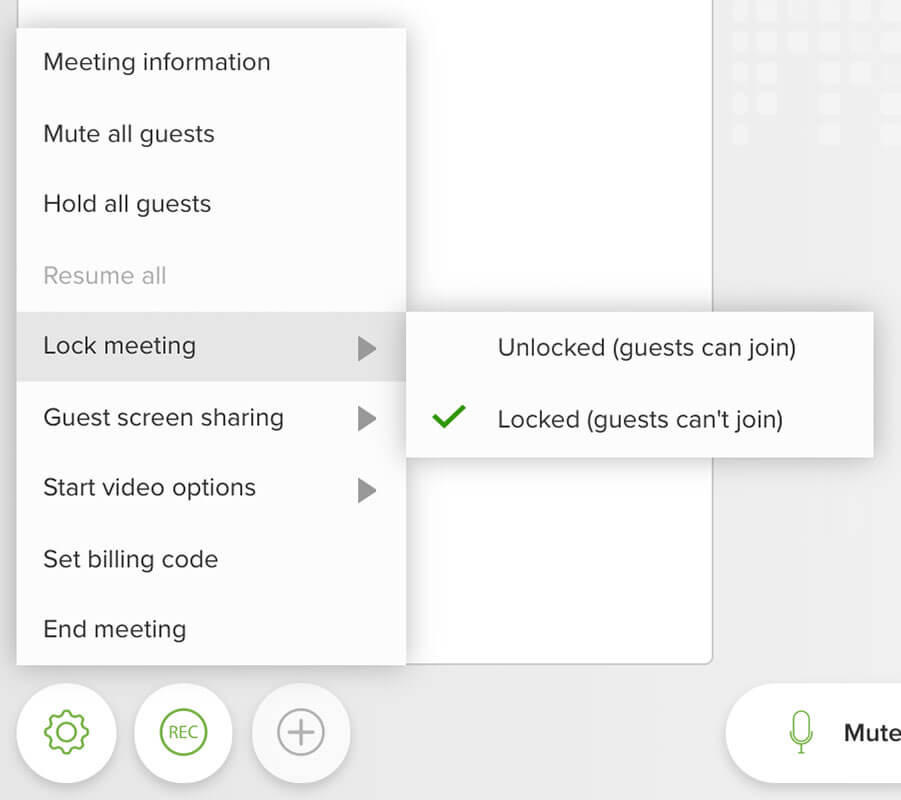Image resolution: width=901 pixels, height=800 pixels.
Task: Expand the Lock meeting submenu arrow
Action: coord(367,348)
